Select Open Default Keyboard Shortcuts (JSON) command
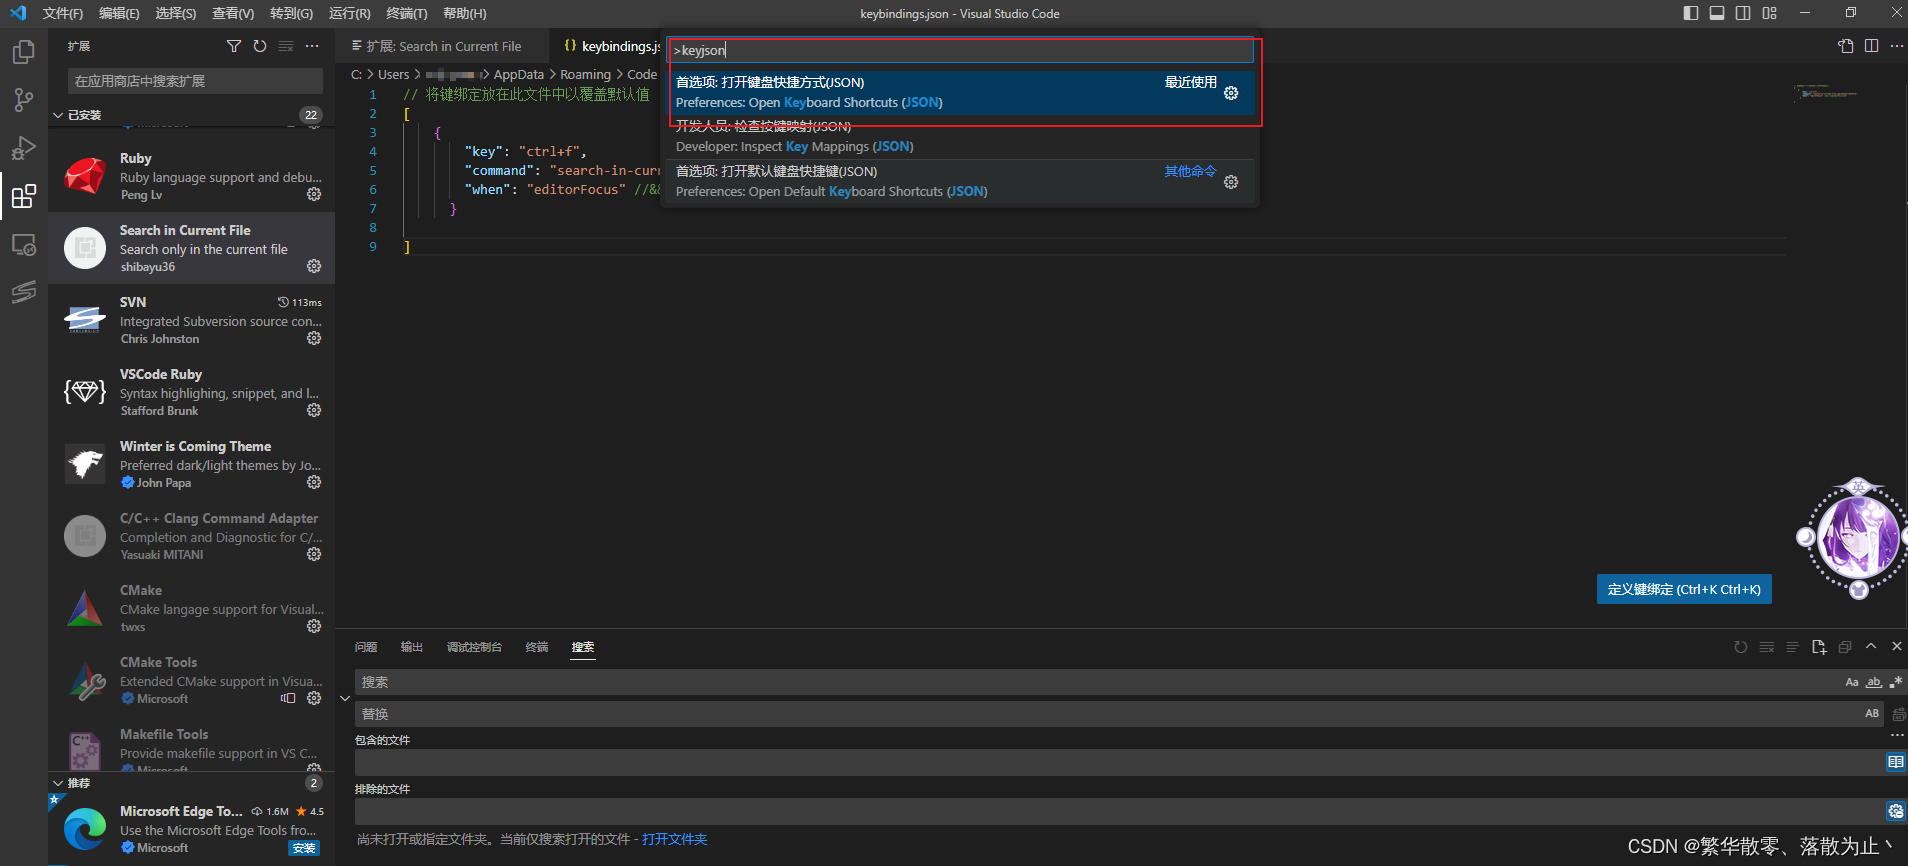The image size is (1908, 866). pos(962,181)
